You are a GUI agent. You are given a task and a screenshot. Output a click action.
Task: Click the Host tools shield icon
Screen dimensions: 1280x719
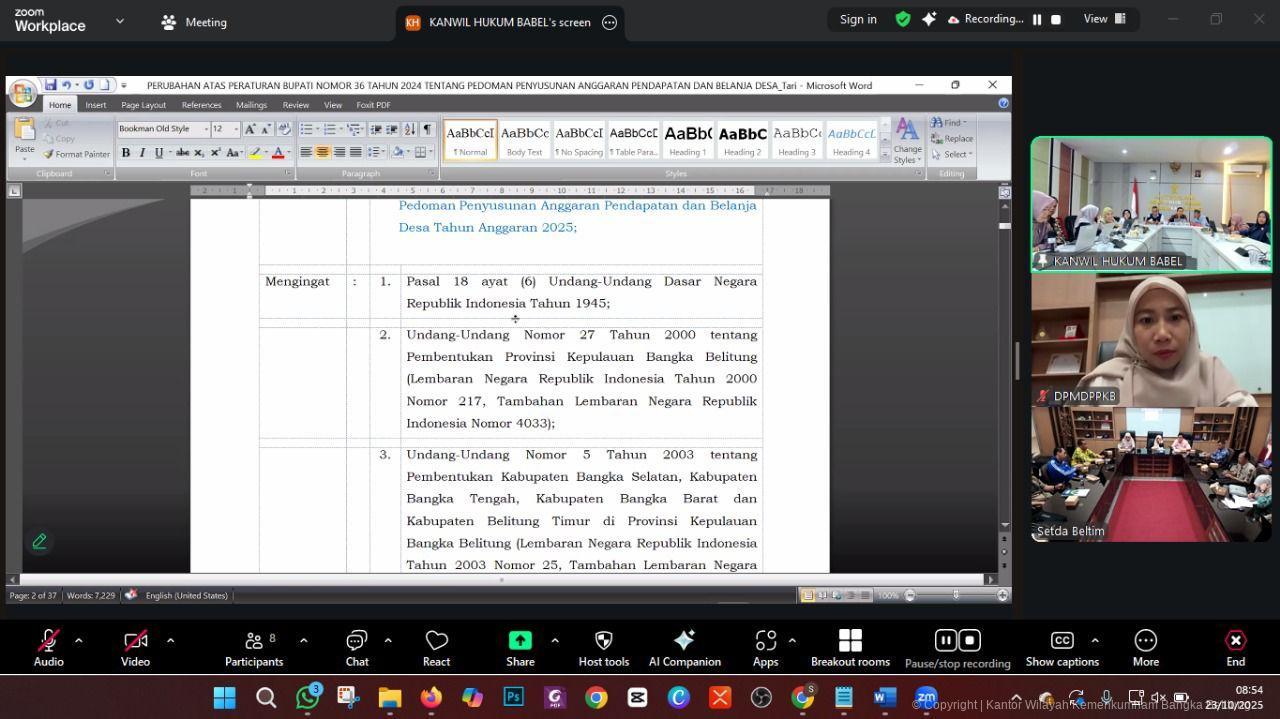pyautogui.click(x=603, y=647)
